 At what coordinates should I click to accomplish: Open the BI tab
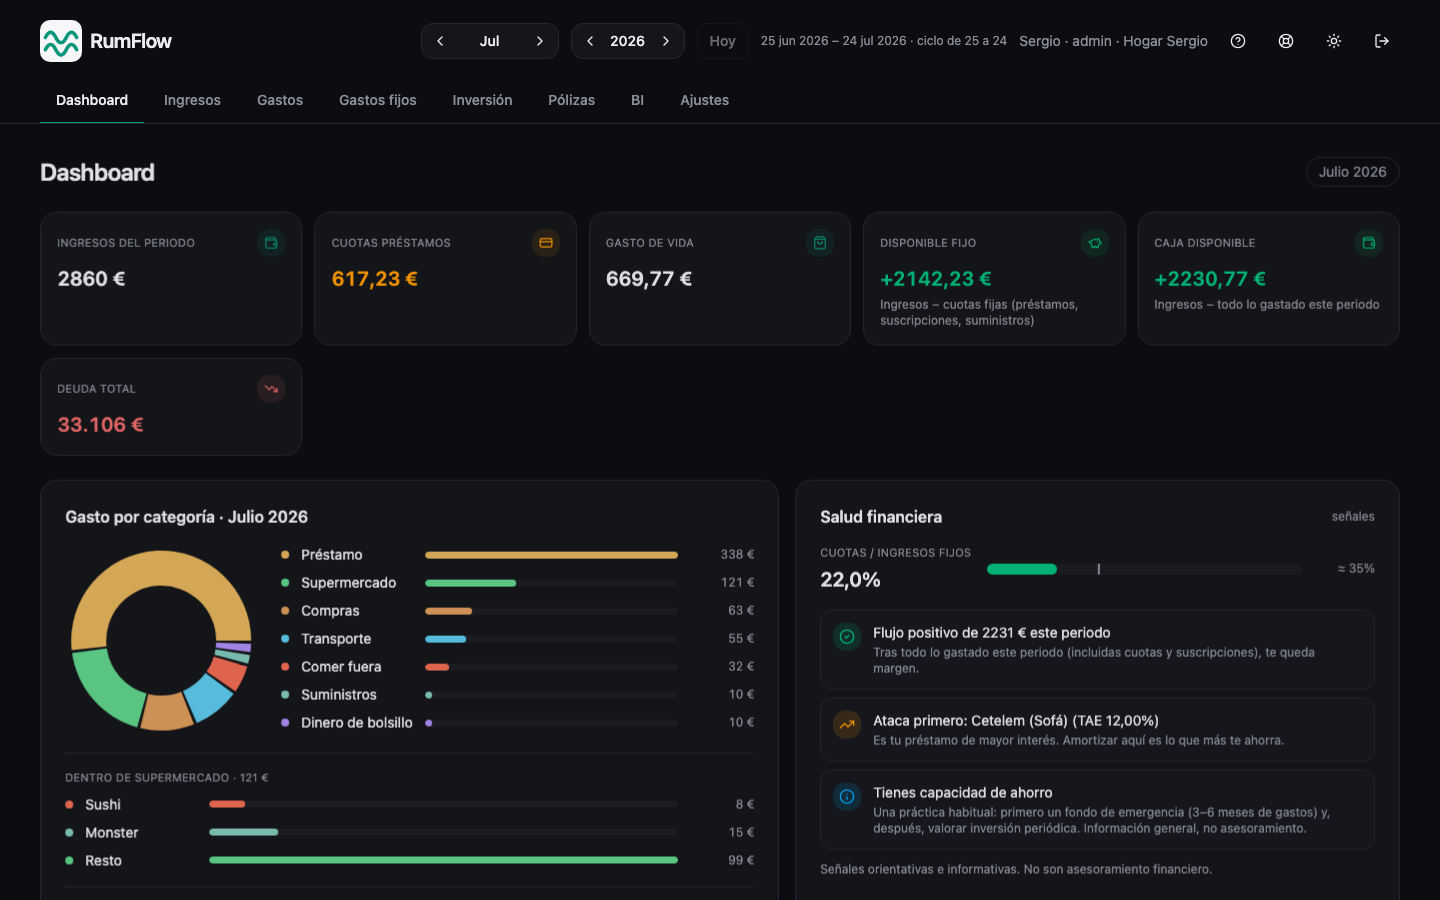click(x=637, y=100)
